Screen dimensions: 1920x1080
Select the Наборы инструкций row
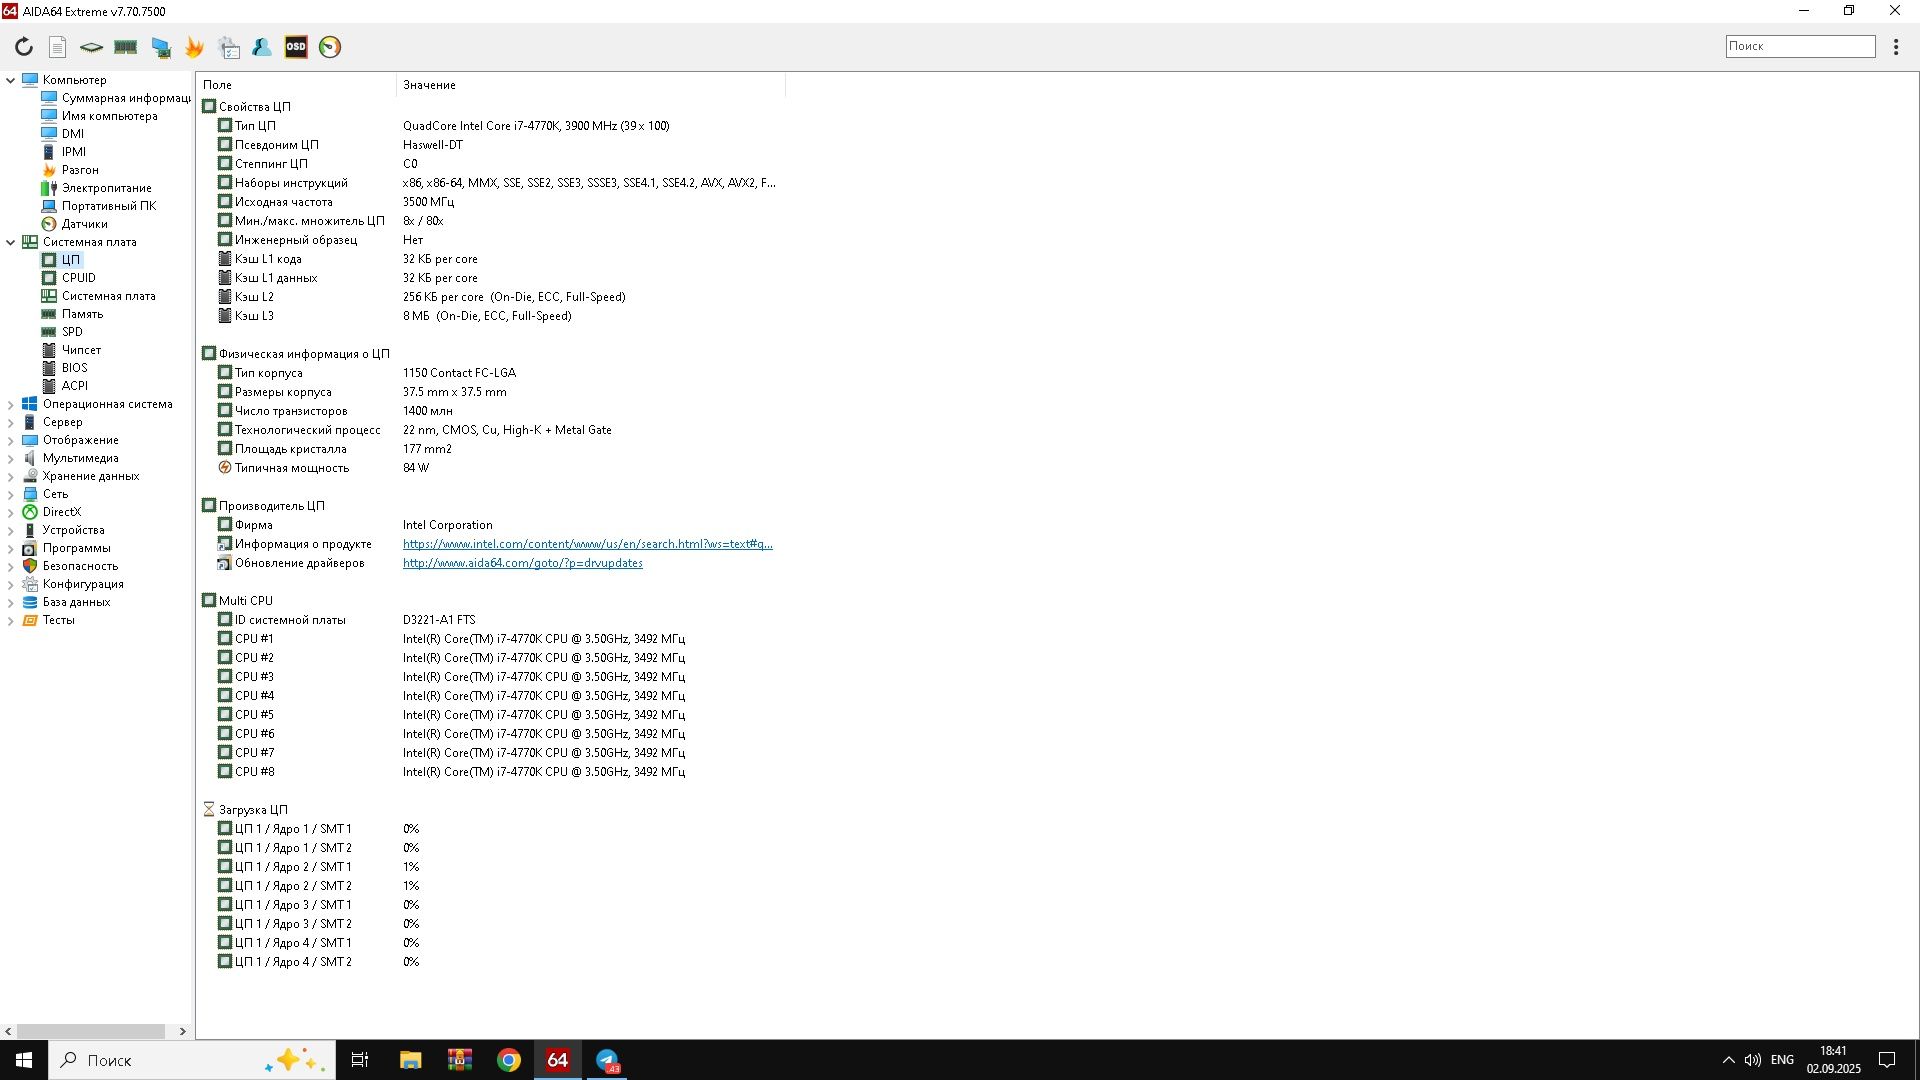click(490, 183)
